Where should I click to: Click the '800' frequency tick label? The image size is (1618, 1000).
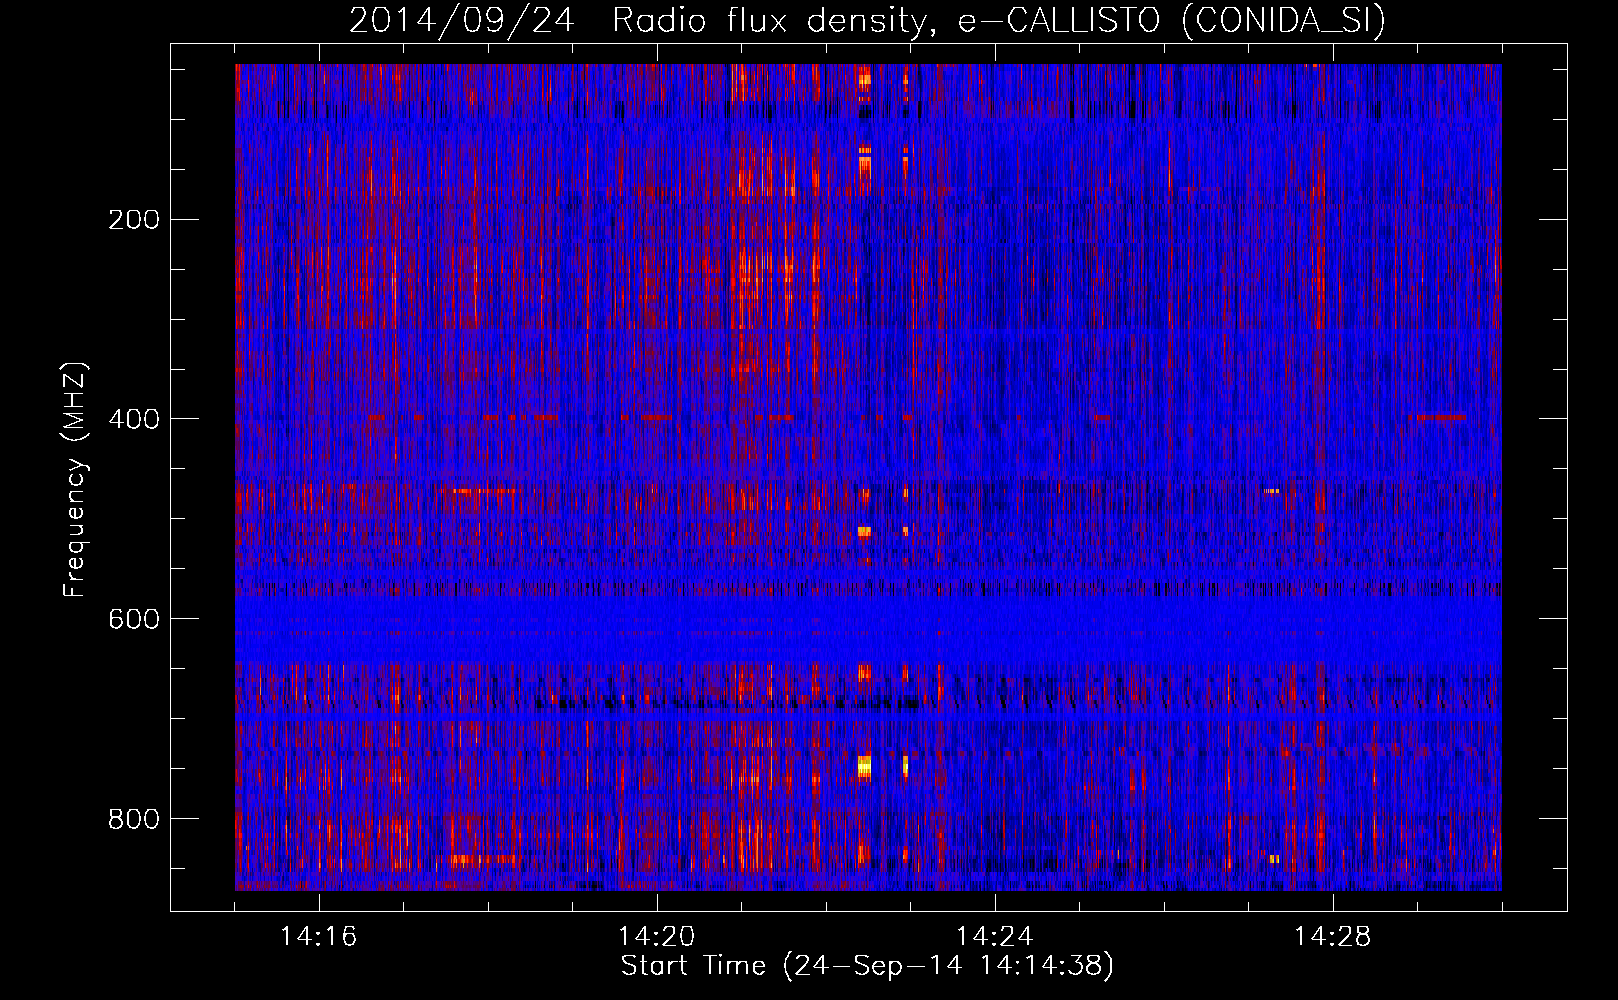pos(134,819)
